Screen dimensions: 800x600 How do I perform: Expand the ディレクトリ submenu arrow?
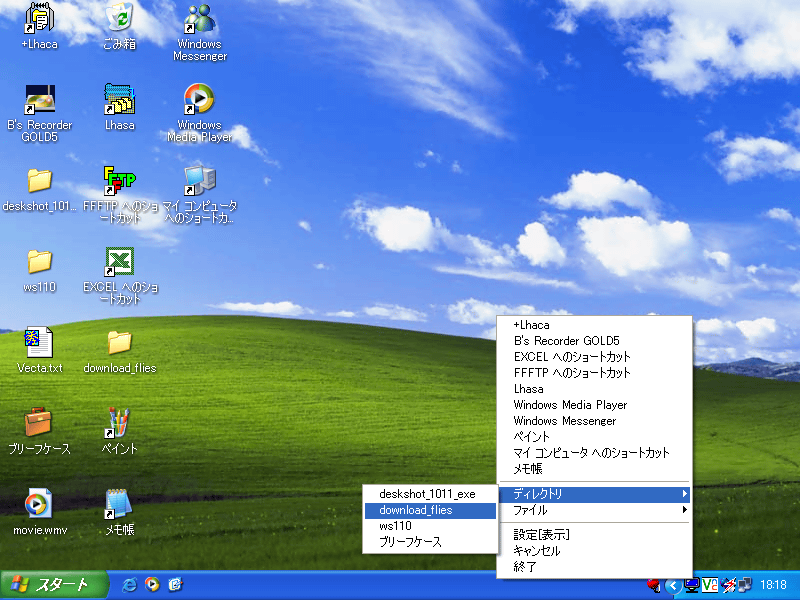point(684,493)
